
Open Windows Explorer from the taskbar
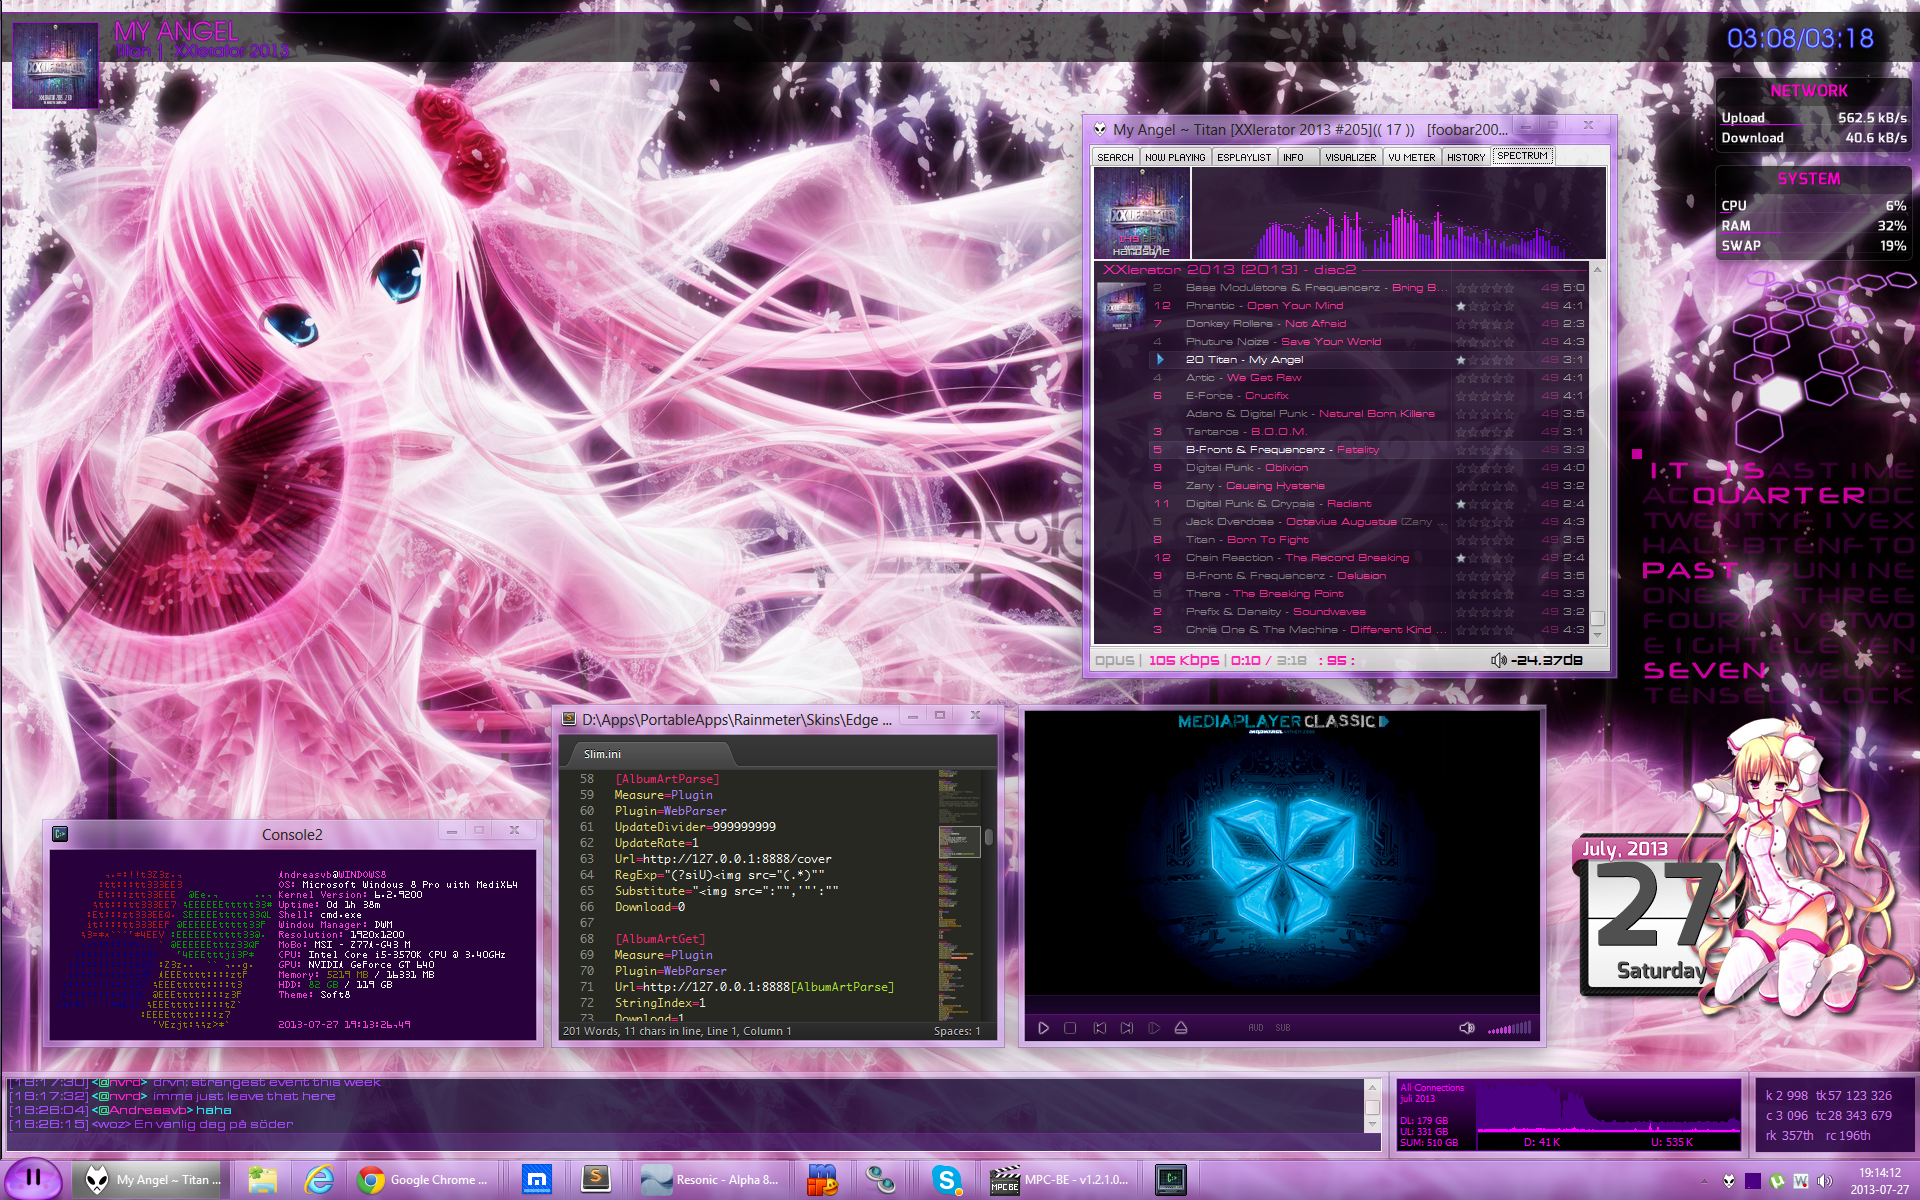(263, 1180)
